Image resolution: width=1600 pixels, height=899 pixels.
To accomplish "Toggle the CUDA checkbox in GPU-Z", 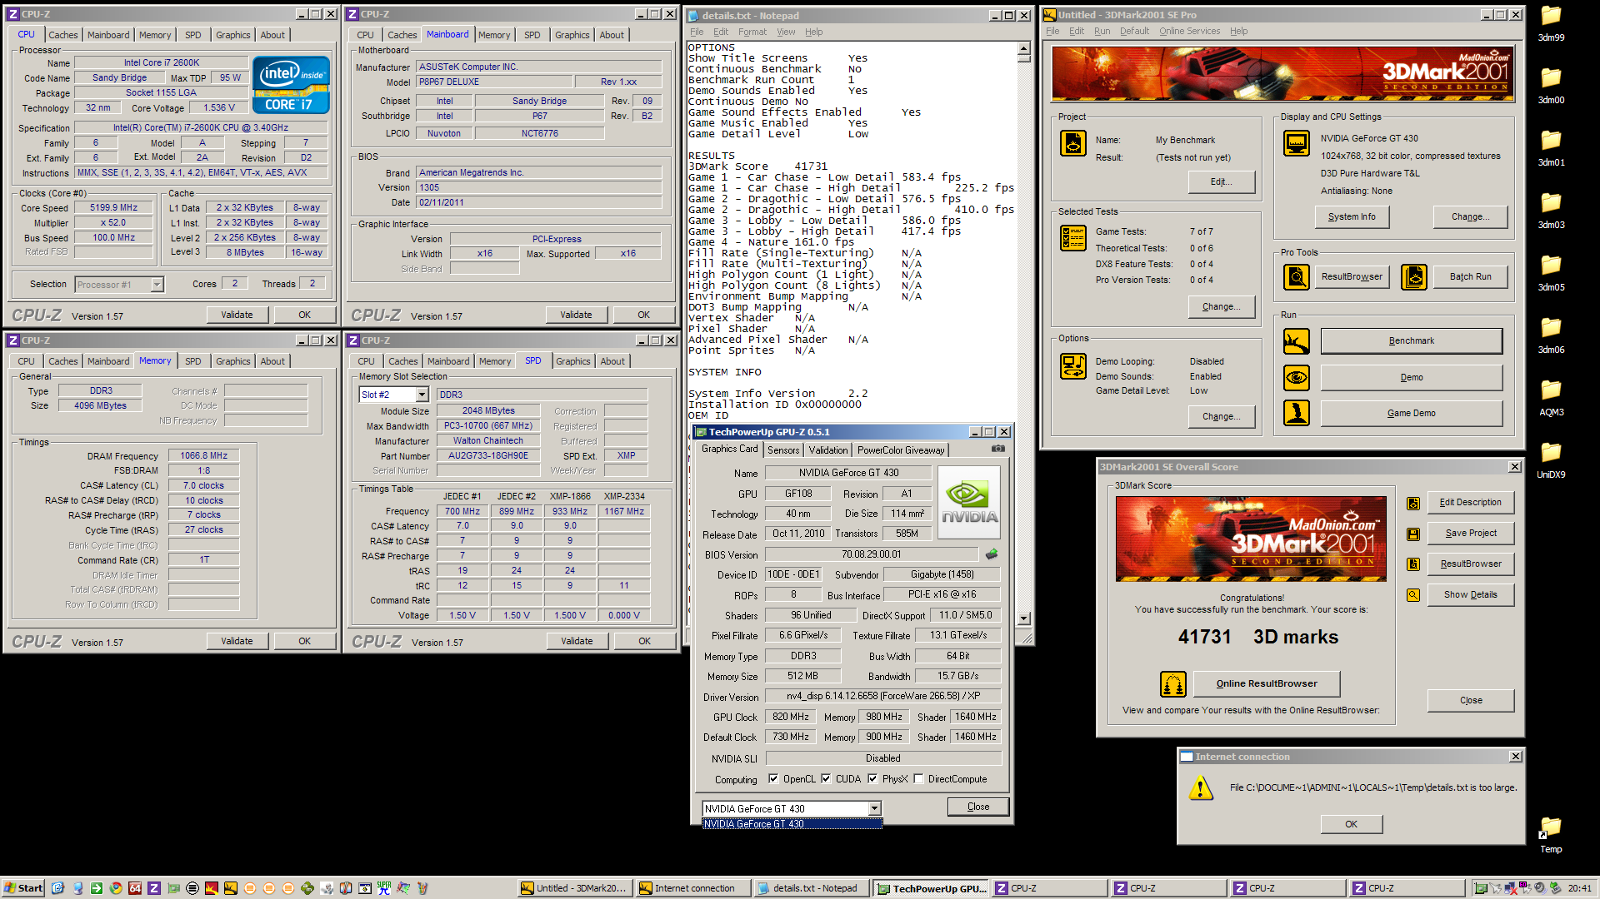I will 826,779.
